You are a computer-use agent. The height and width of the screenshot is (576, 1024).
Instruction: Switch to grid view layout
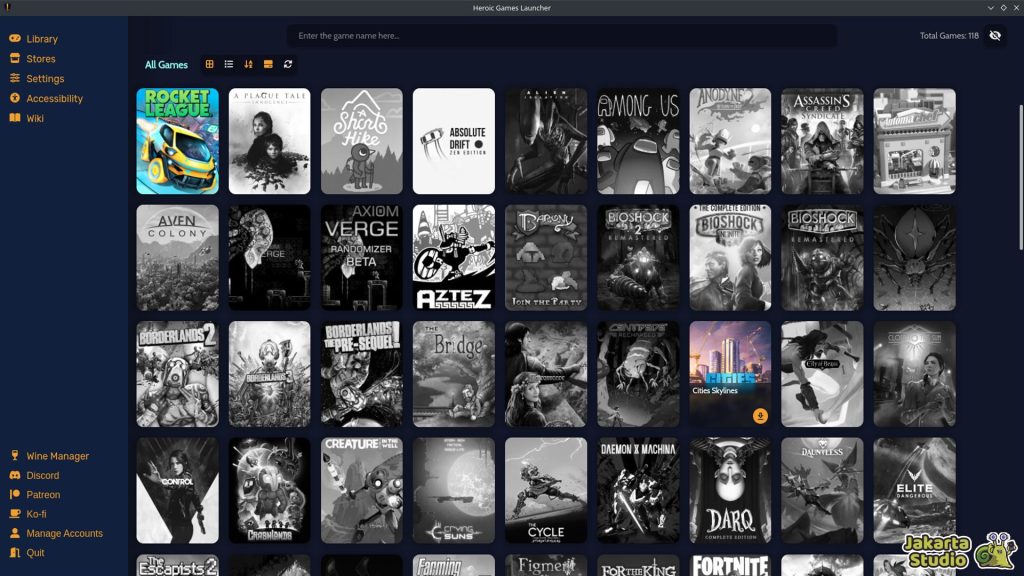pos(209,64)
